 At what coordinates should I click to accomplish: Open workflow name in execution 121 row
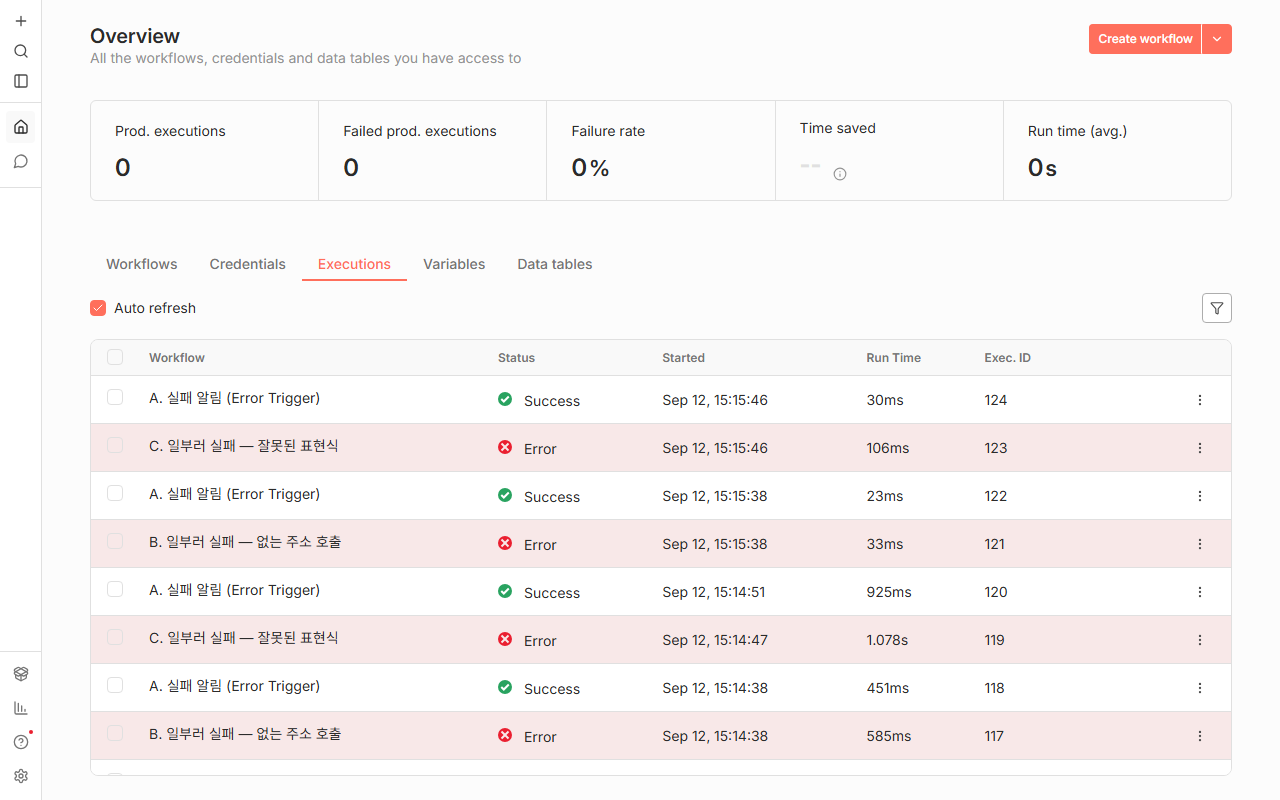click(x=245, y=542)
